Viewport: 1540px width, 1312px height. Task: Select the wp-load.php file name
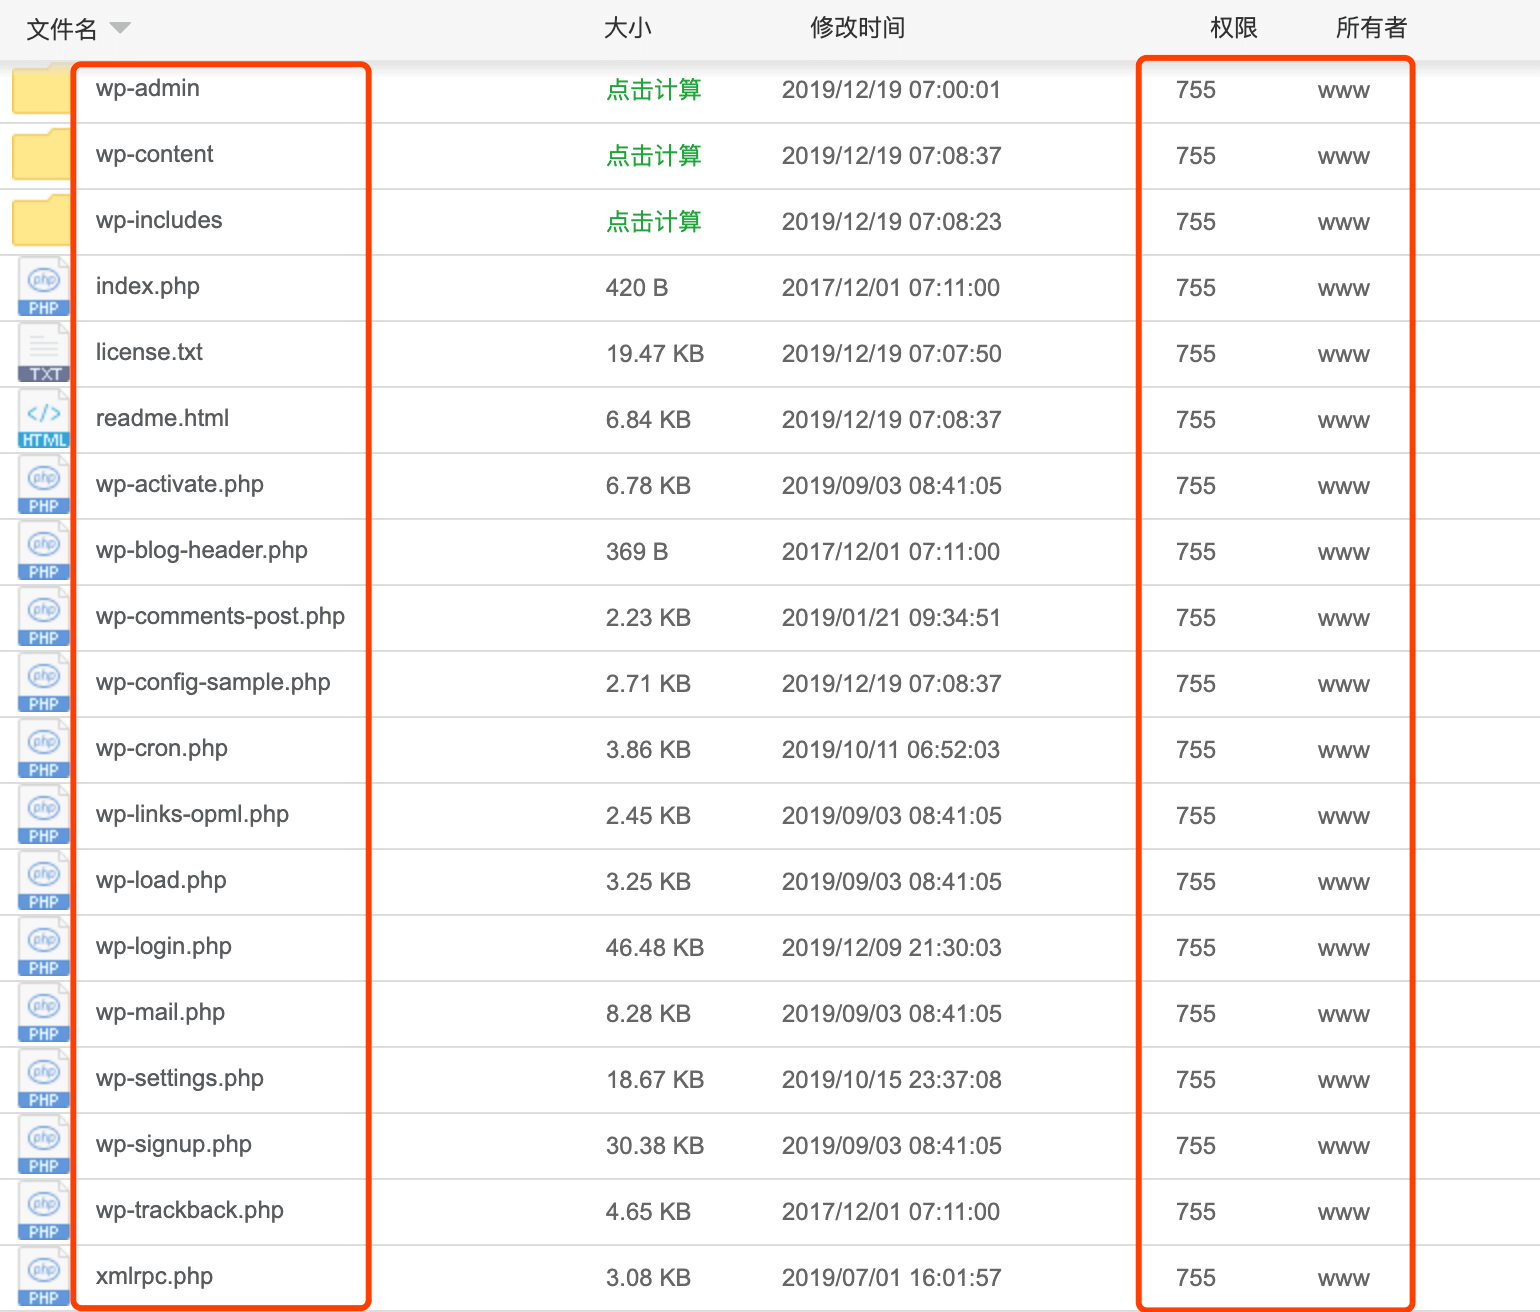[x=161, y=881]
